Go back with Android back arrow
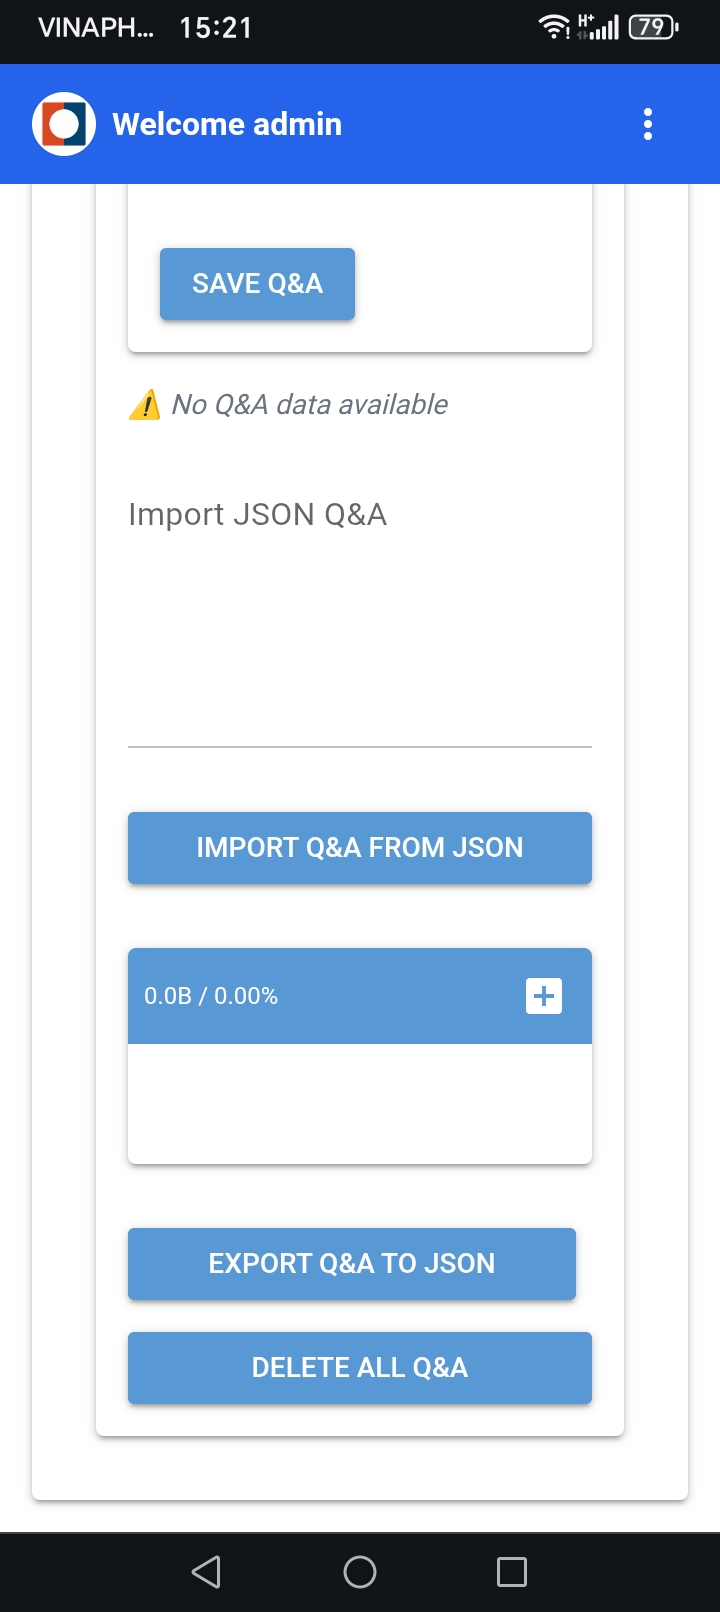This screenshot has height=1612, width=720. pyautogui.click(x=206, y=1572)
